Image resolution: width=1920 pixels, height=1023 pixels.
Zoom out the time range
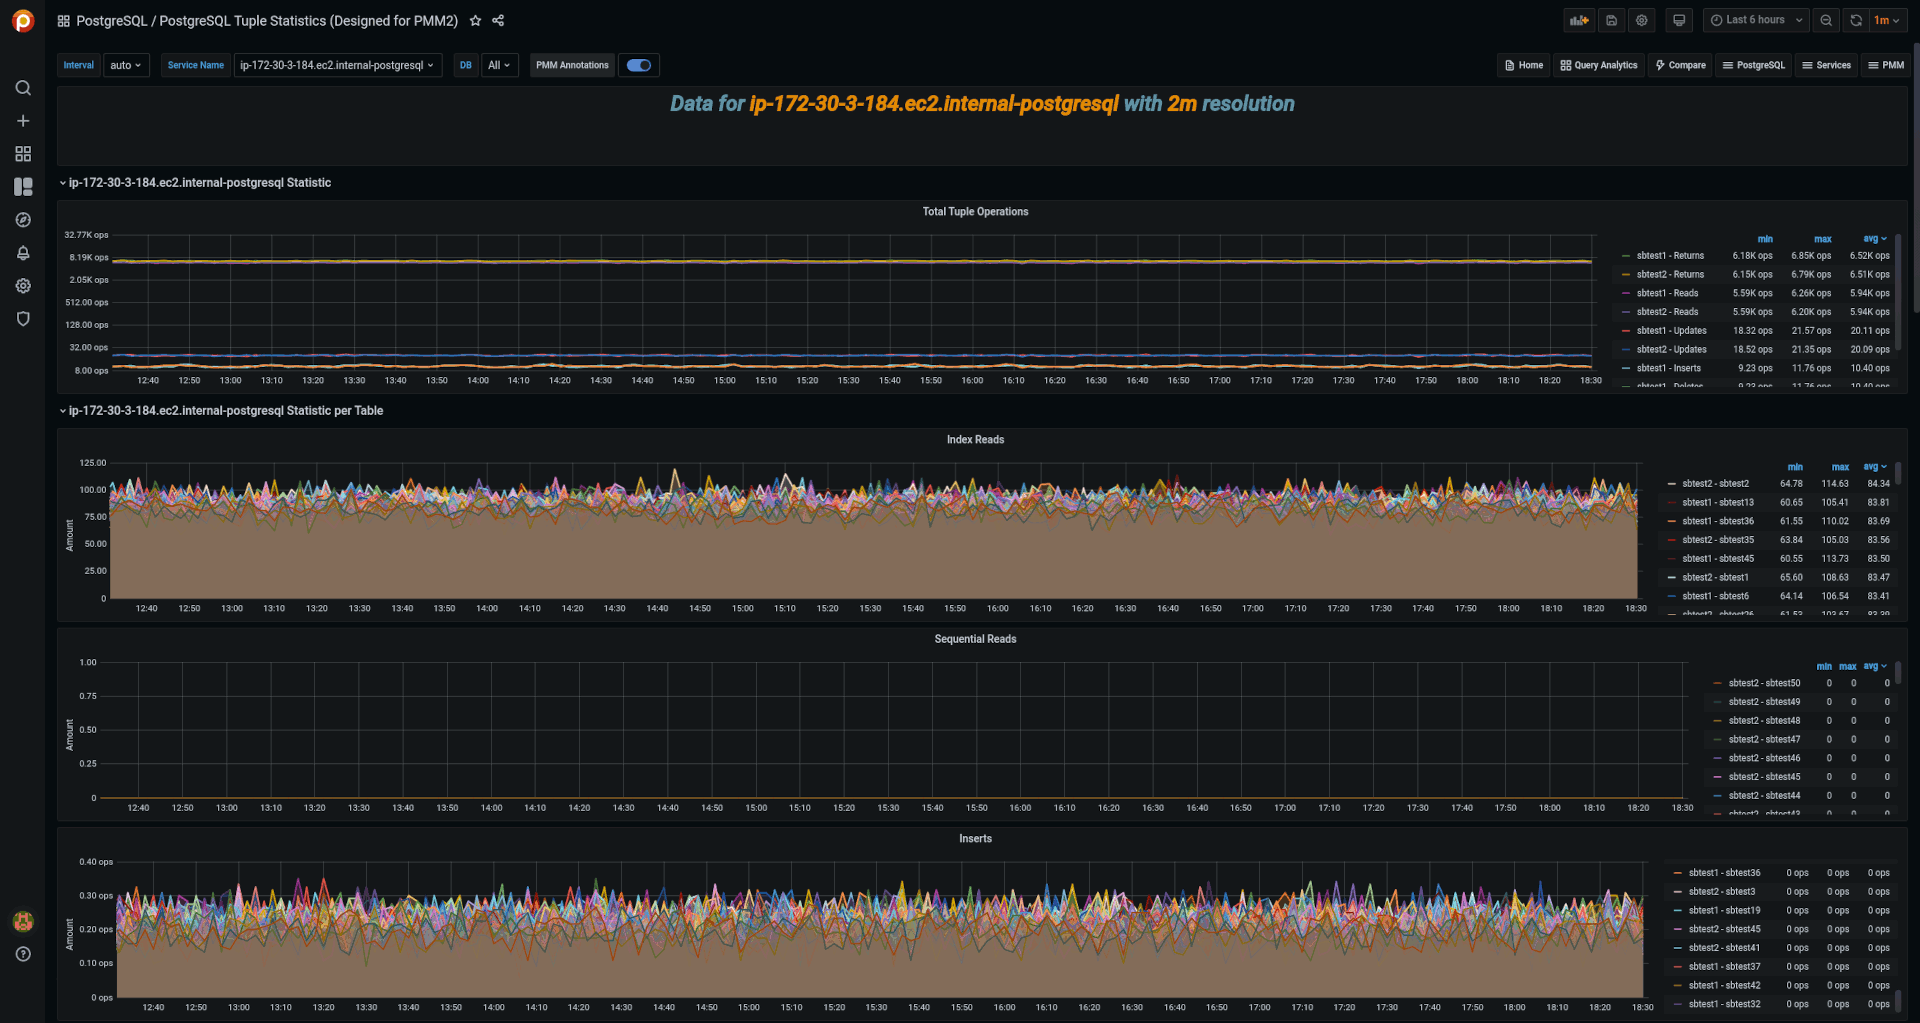click(x=1826, y=20)
